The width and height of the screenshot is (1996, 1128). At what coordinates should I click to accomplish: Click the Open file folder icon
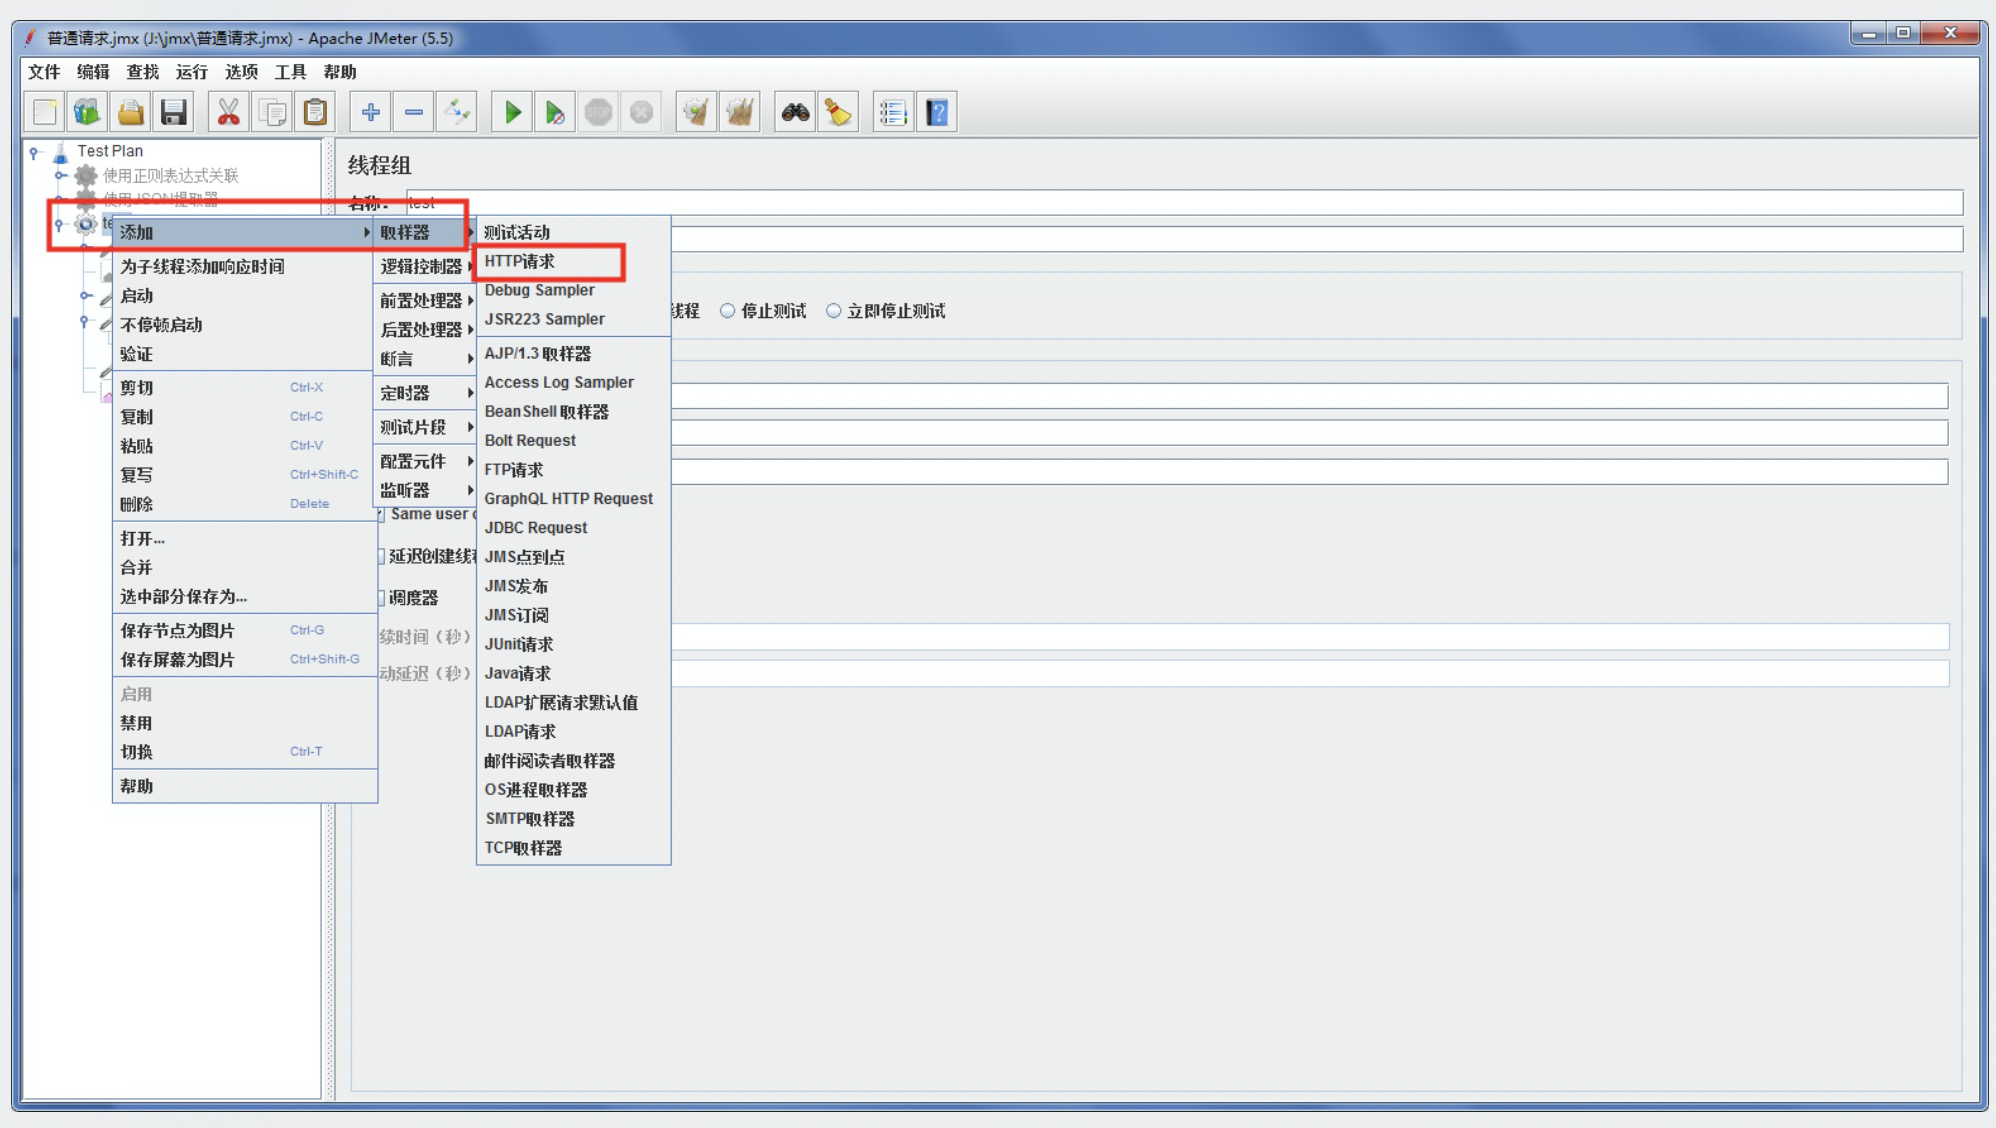[x=130, y=112]
